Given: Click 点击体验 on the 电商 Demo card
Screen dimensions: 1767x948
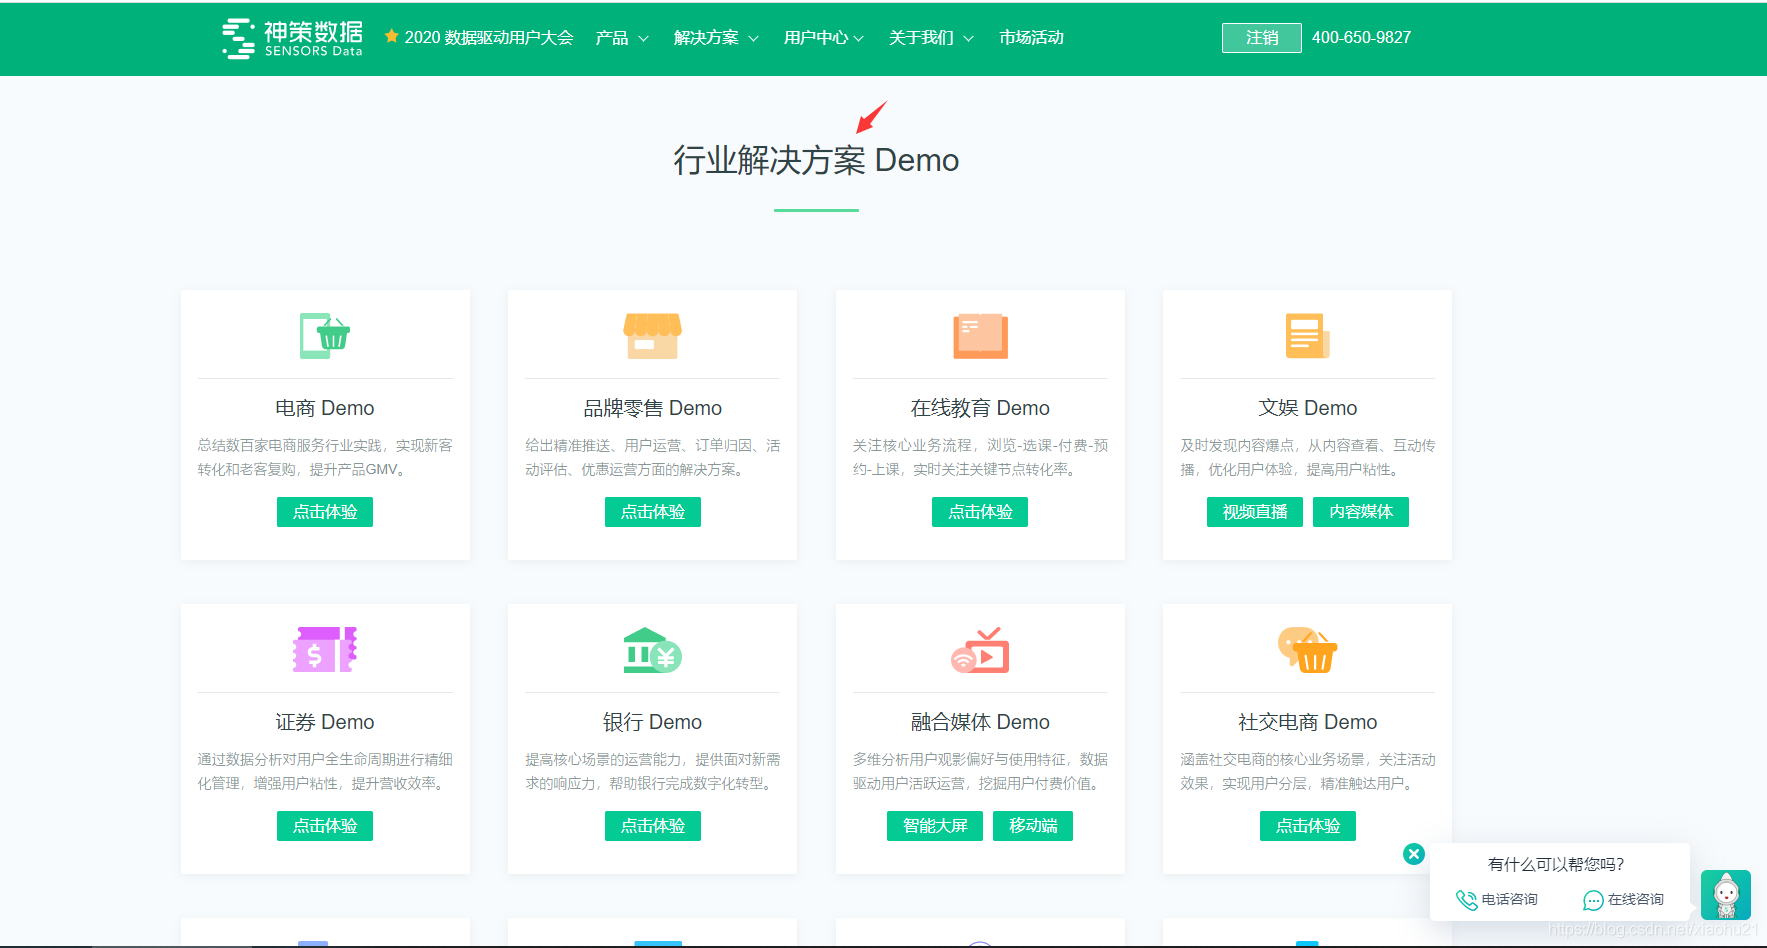Looking at the screenshot, I should pyautogui.click(x=324, y=511).
